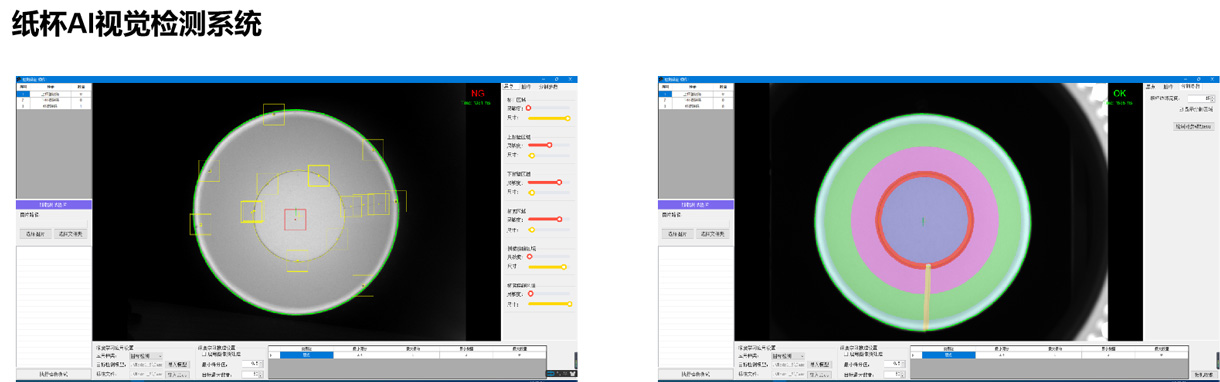
Task: Select the highlighted blue cell in the NG results table
Action: (306, 355)
